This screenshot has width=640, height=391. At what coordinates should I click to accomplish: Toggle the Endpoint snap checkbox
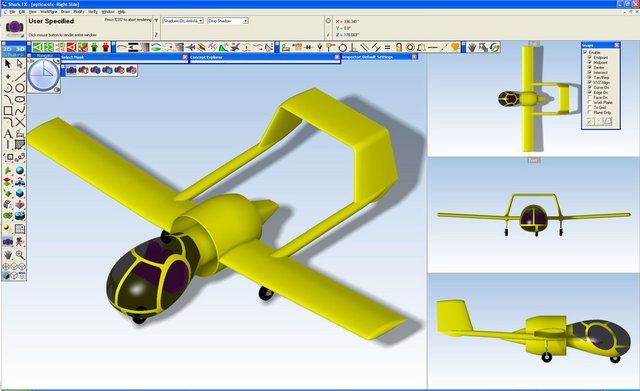click(x=589, y=58)
